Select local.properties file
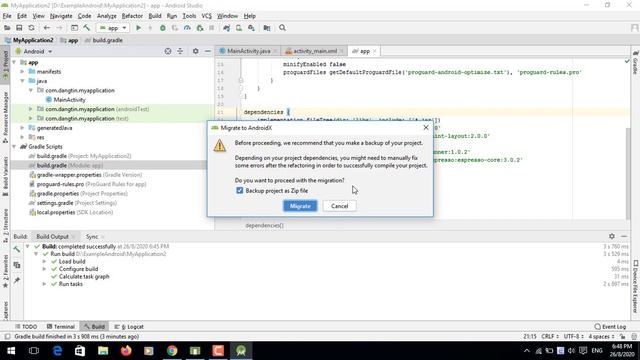 click(x=71, y=212)
